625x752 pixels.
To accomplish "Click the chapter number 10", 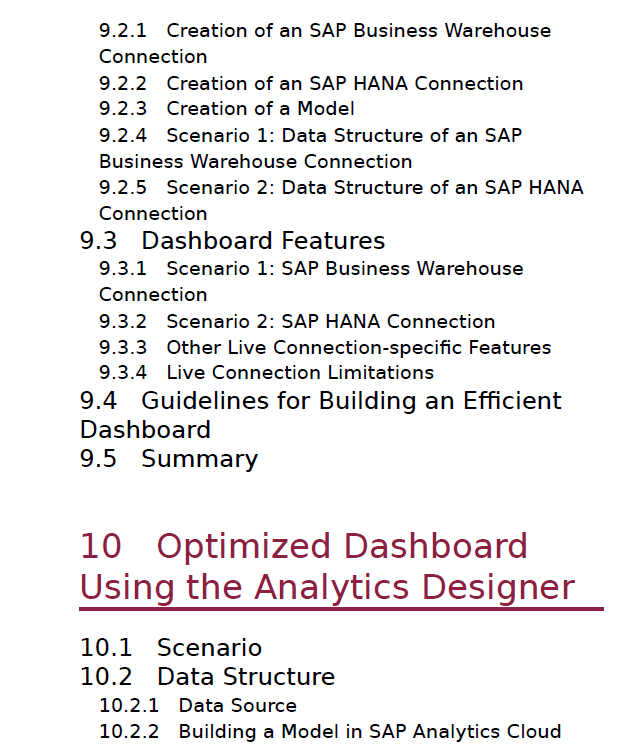I will pos(101,546).
